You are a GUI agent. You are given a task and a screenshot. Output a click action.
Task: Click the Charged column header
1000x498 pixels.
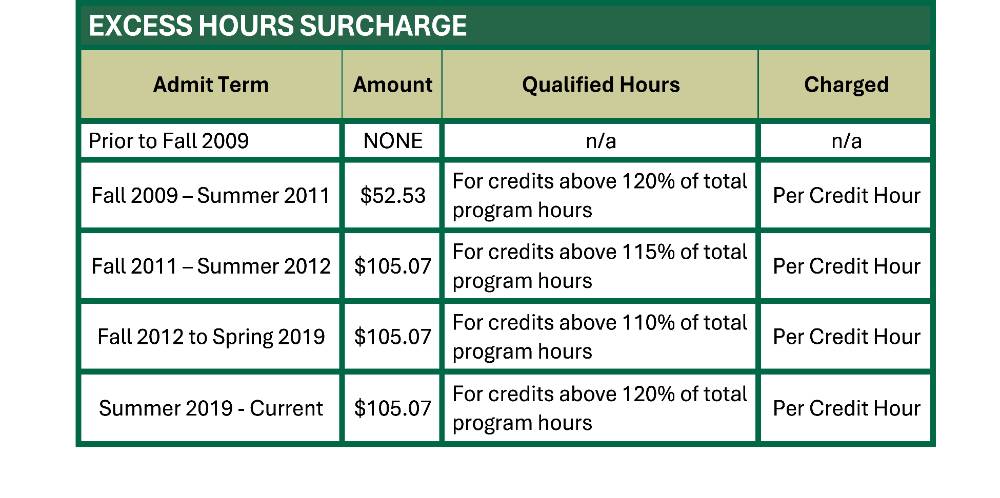[x=845, y=85]
